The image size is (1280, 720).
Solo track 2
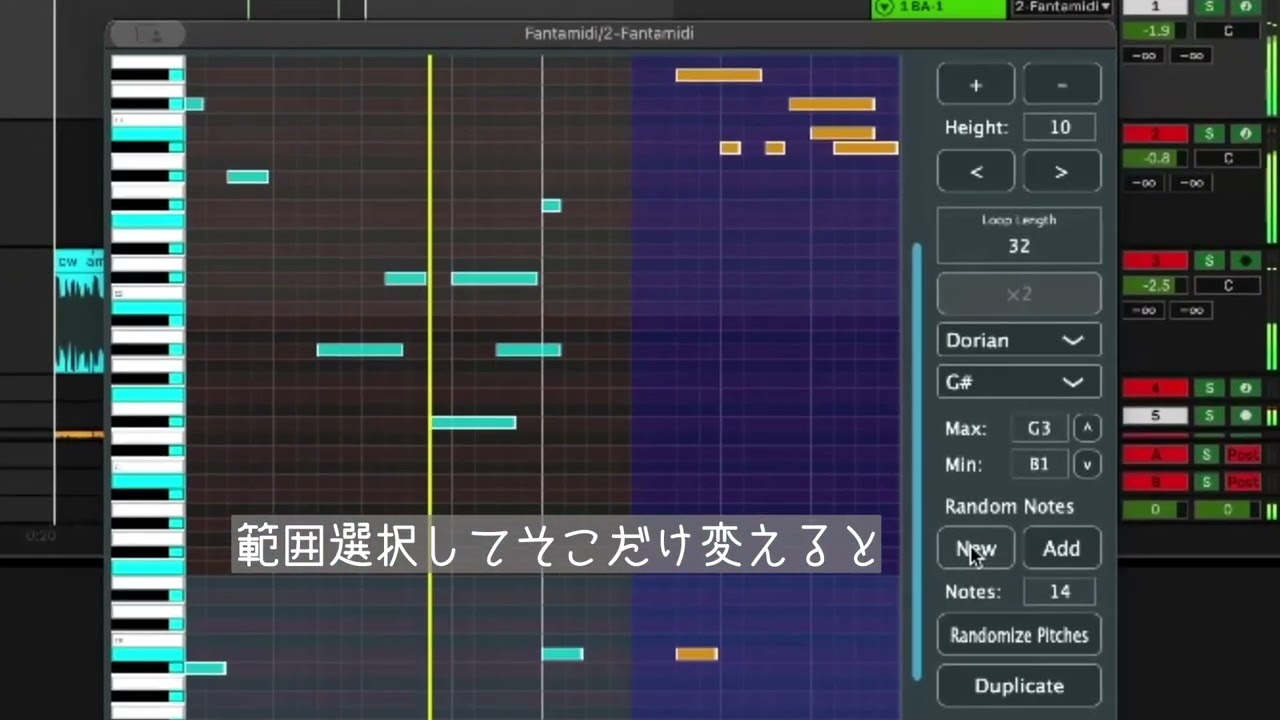1210,133
